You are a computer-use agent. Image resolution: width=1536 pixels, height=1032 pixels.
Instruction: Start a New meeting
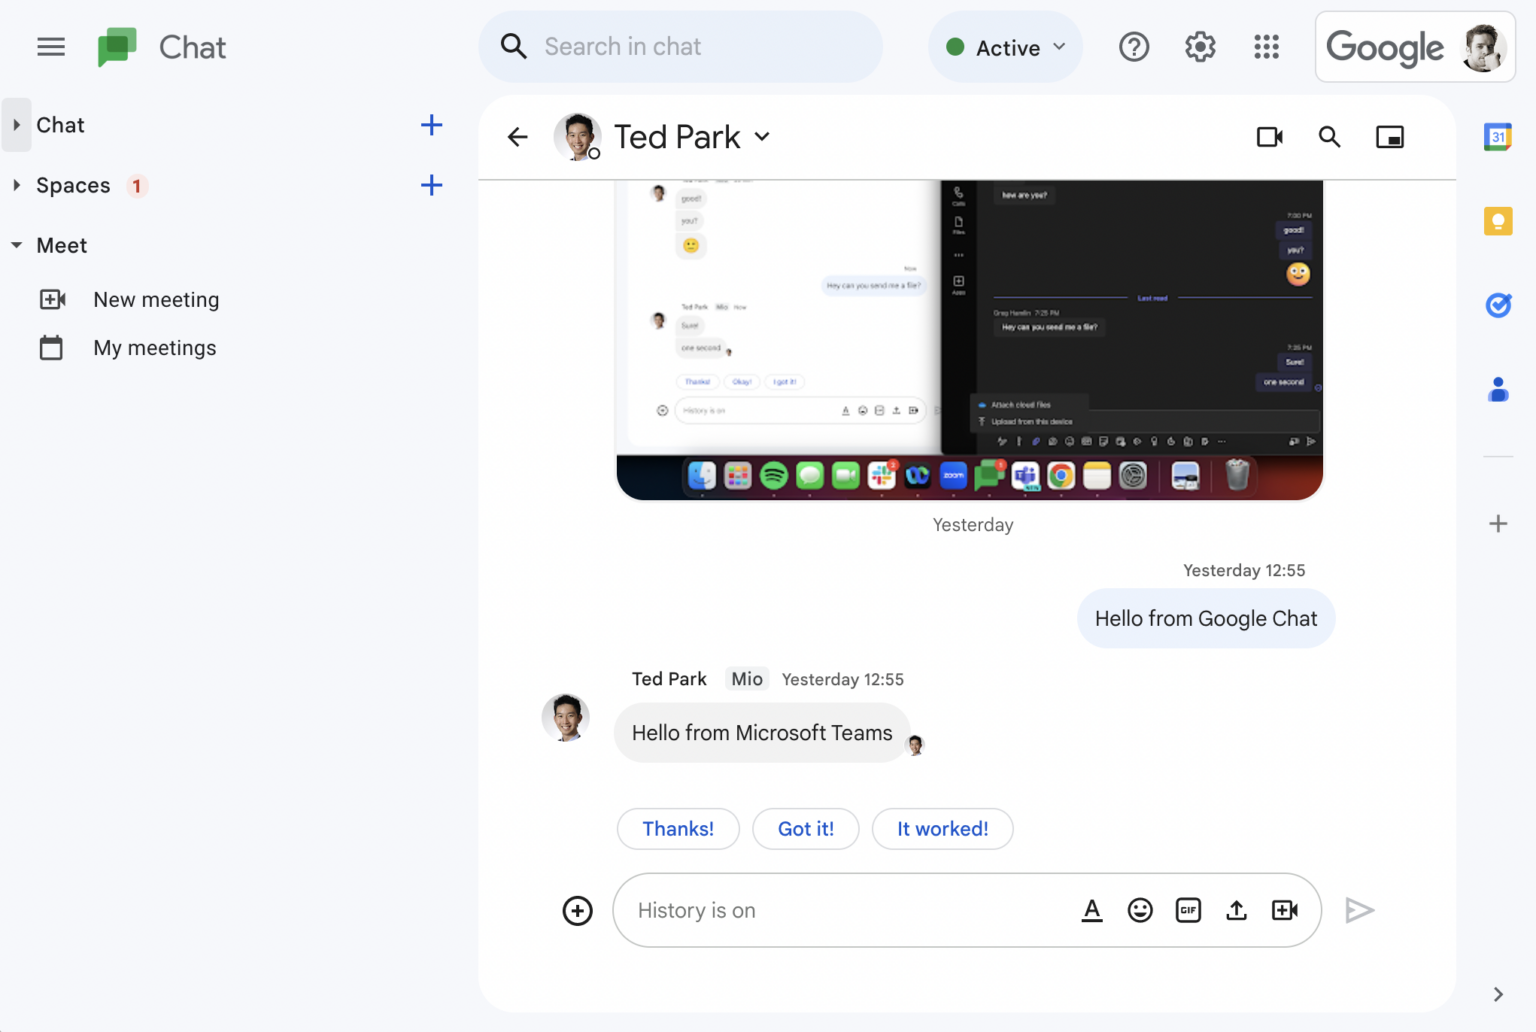point(156,299)
